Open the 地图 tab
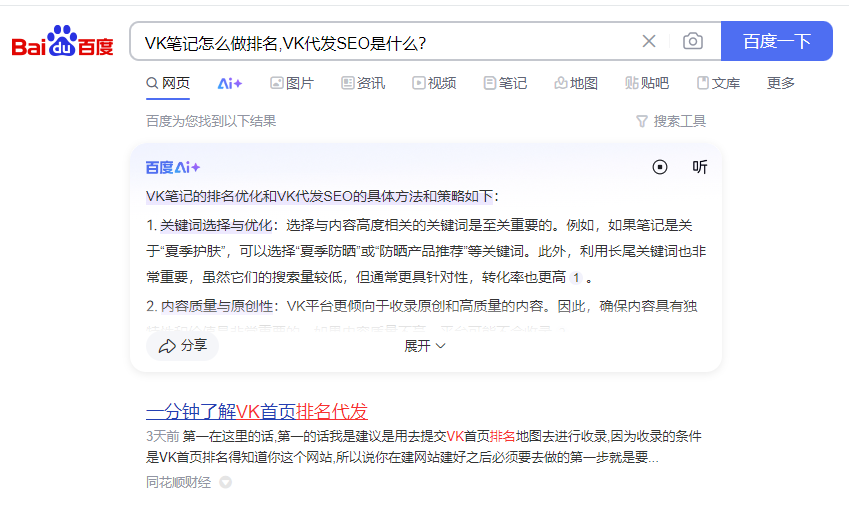849x510 pixels. pos(576,83)
